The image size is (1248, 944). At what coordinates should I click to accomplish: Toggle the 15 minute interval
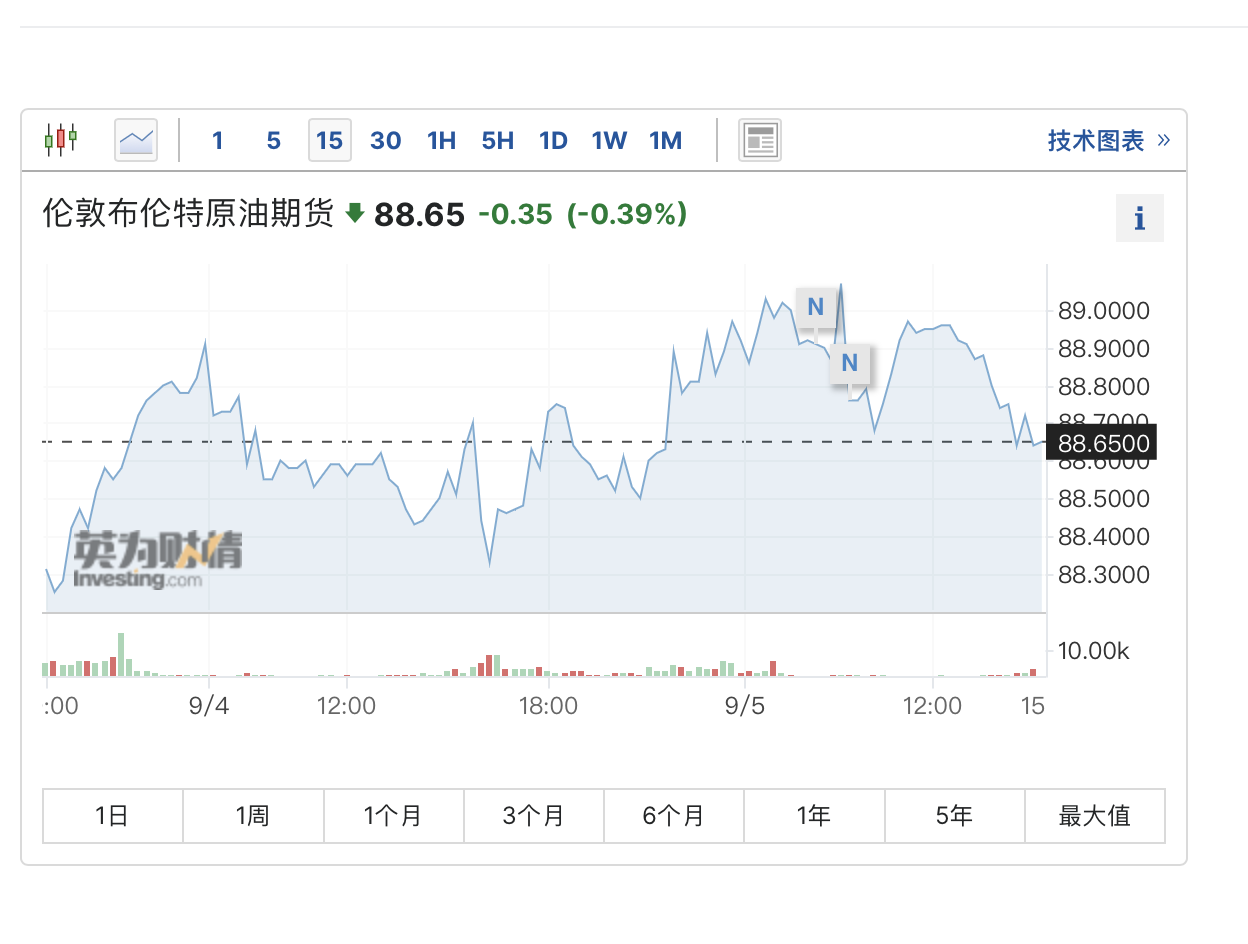point(329,141)
